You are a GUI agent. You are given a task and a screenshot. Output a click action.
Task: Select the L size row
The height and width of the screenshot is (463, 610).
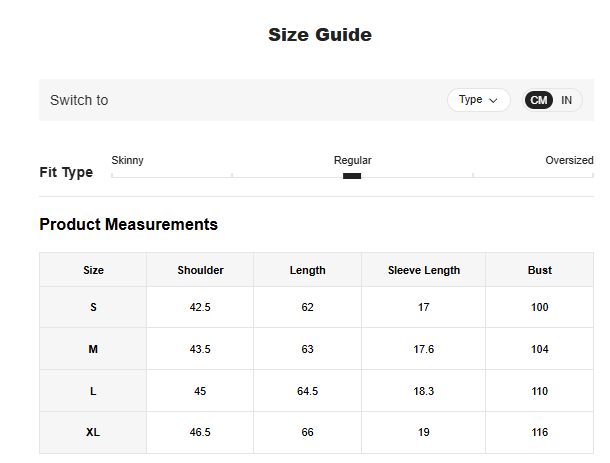[x=93, y=391]
